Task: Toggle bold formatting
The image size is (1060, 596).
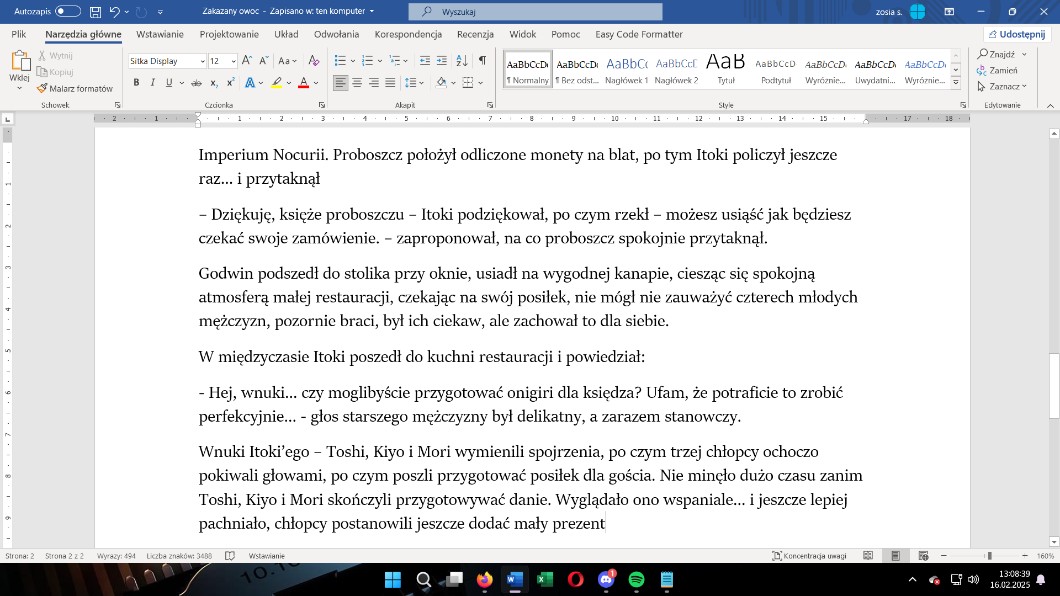Action: click(x=135, y=83)
